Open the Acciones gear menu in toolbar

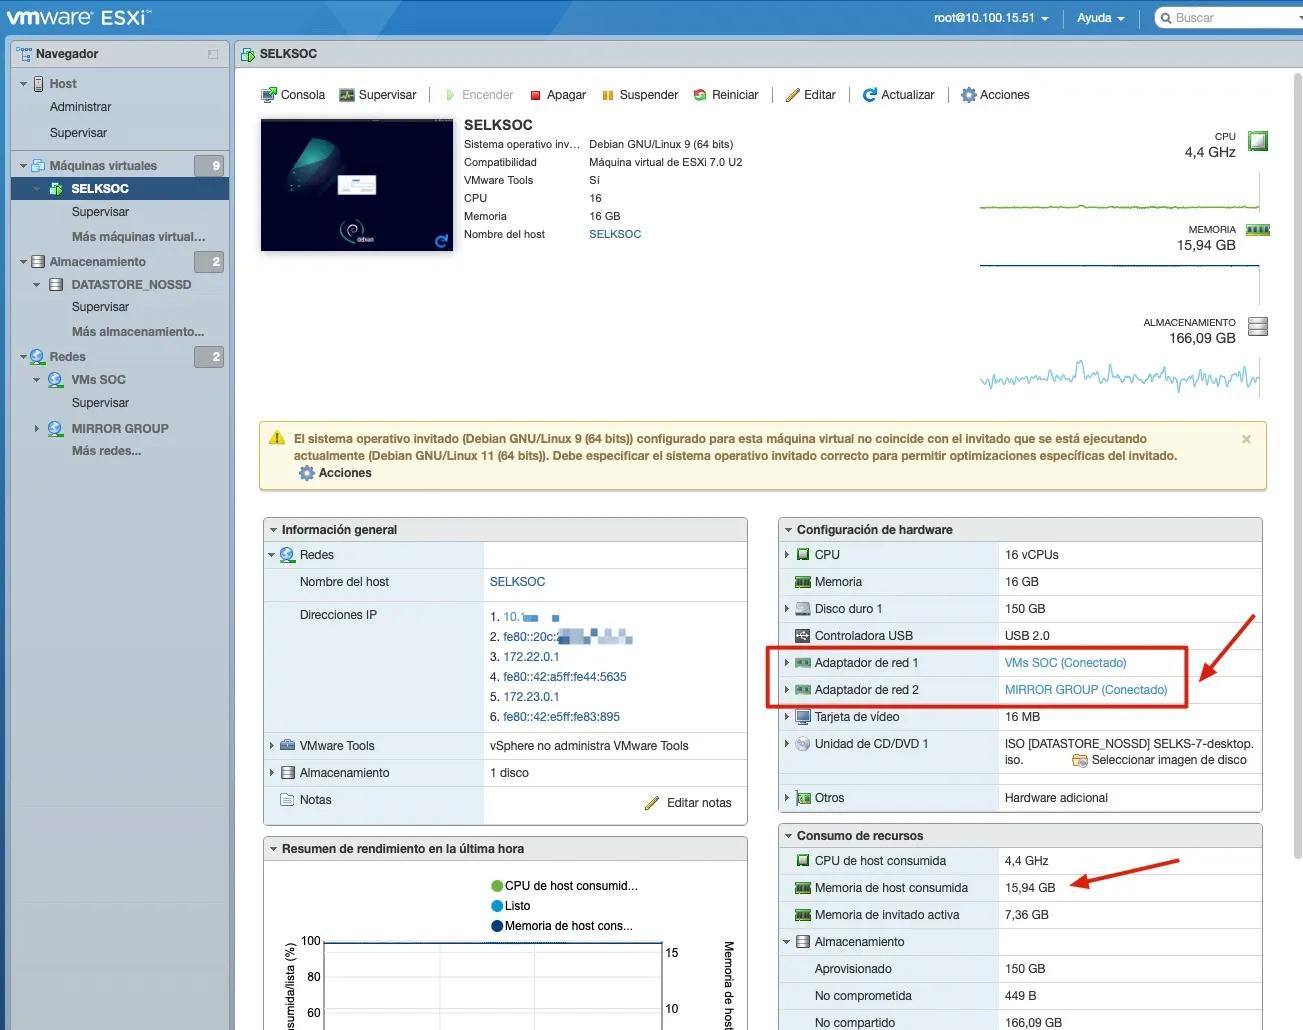tap(995, 95)
